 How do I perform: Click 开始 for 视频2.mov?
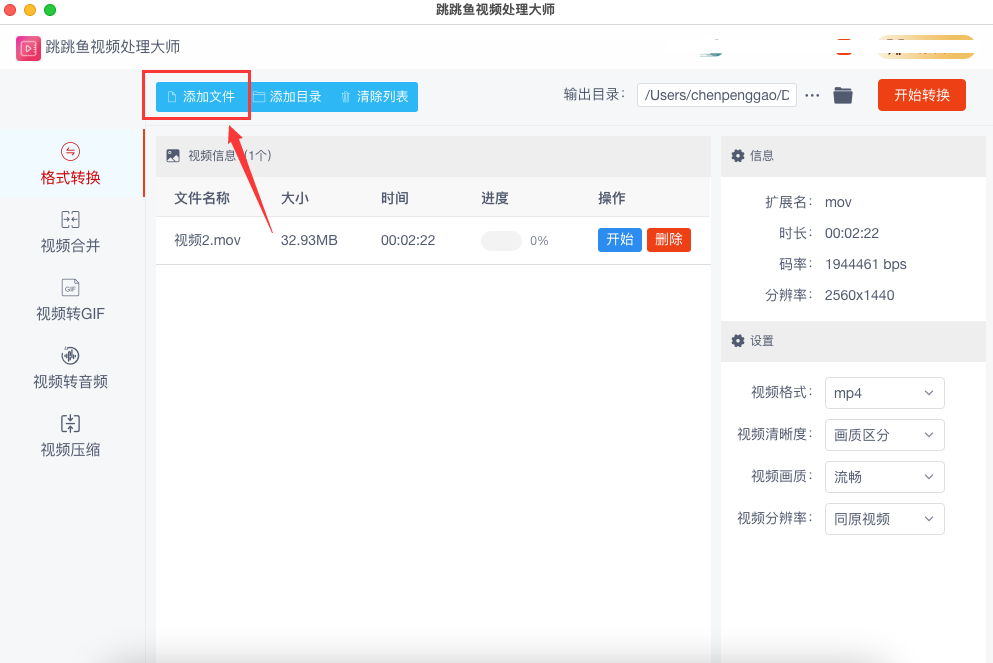[620, 240]
